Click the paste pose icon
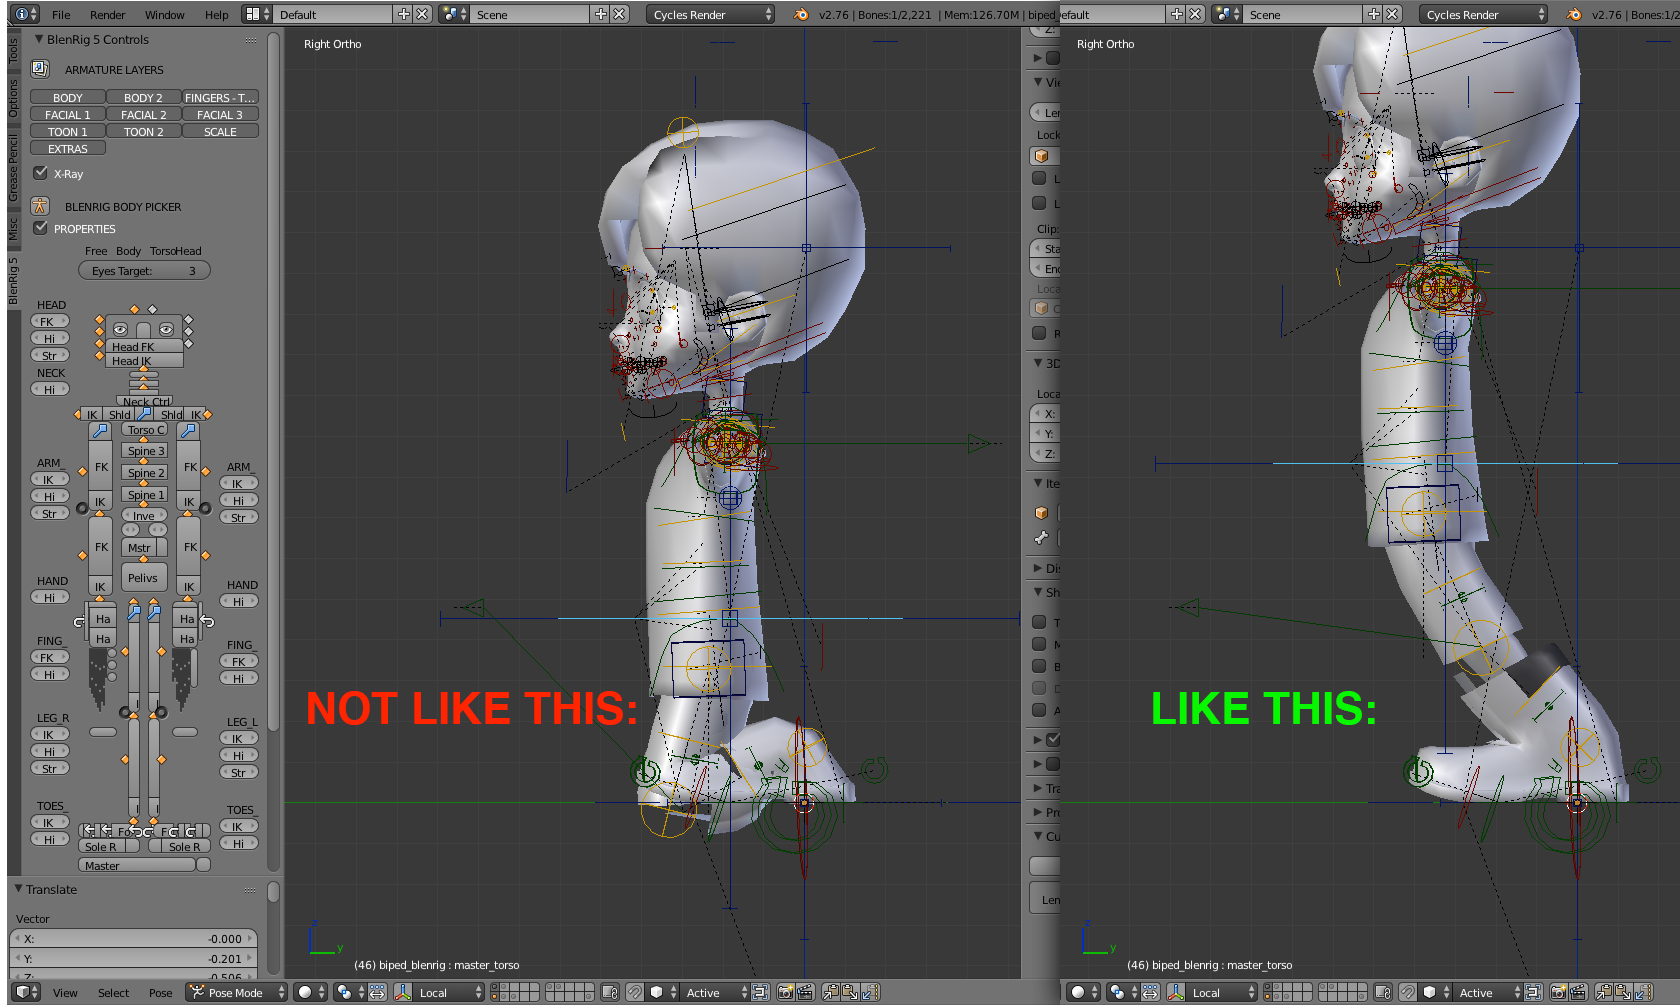This screenshot has width=1680, height=1005. coord(850,992)
